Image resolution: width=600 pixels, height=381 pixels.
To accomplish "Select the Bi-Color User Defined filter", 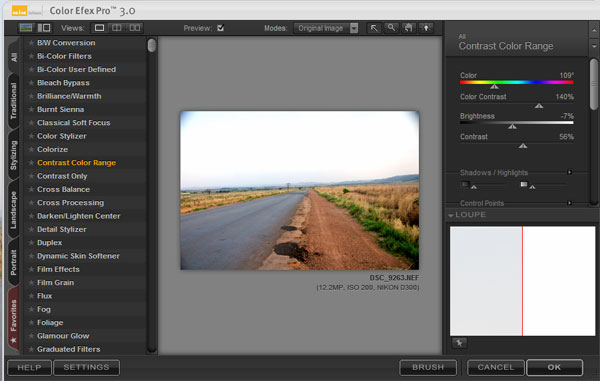I will 77,70.
